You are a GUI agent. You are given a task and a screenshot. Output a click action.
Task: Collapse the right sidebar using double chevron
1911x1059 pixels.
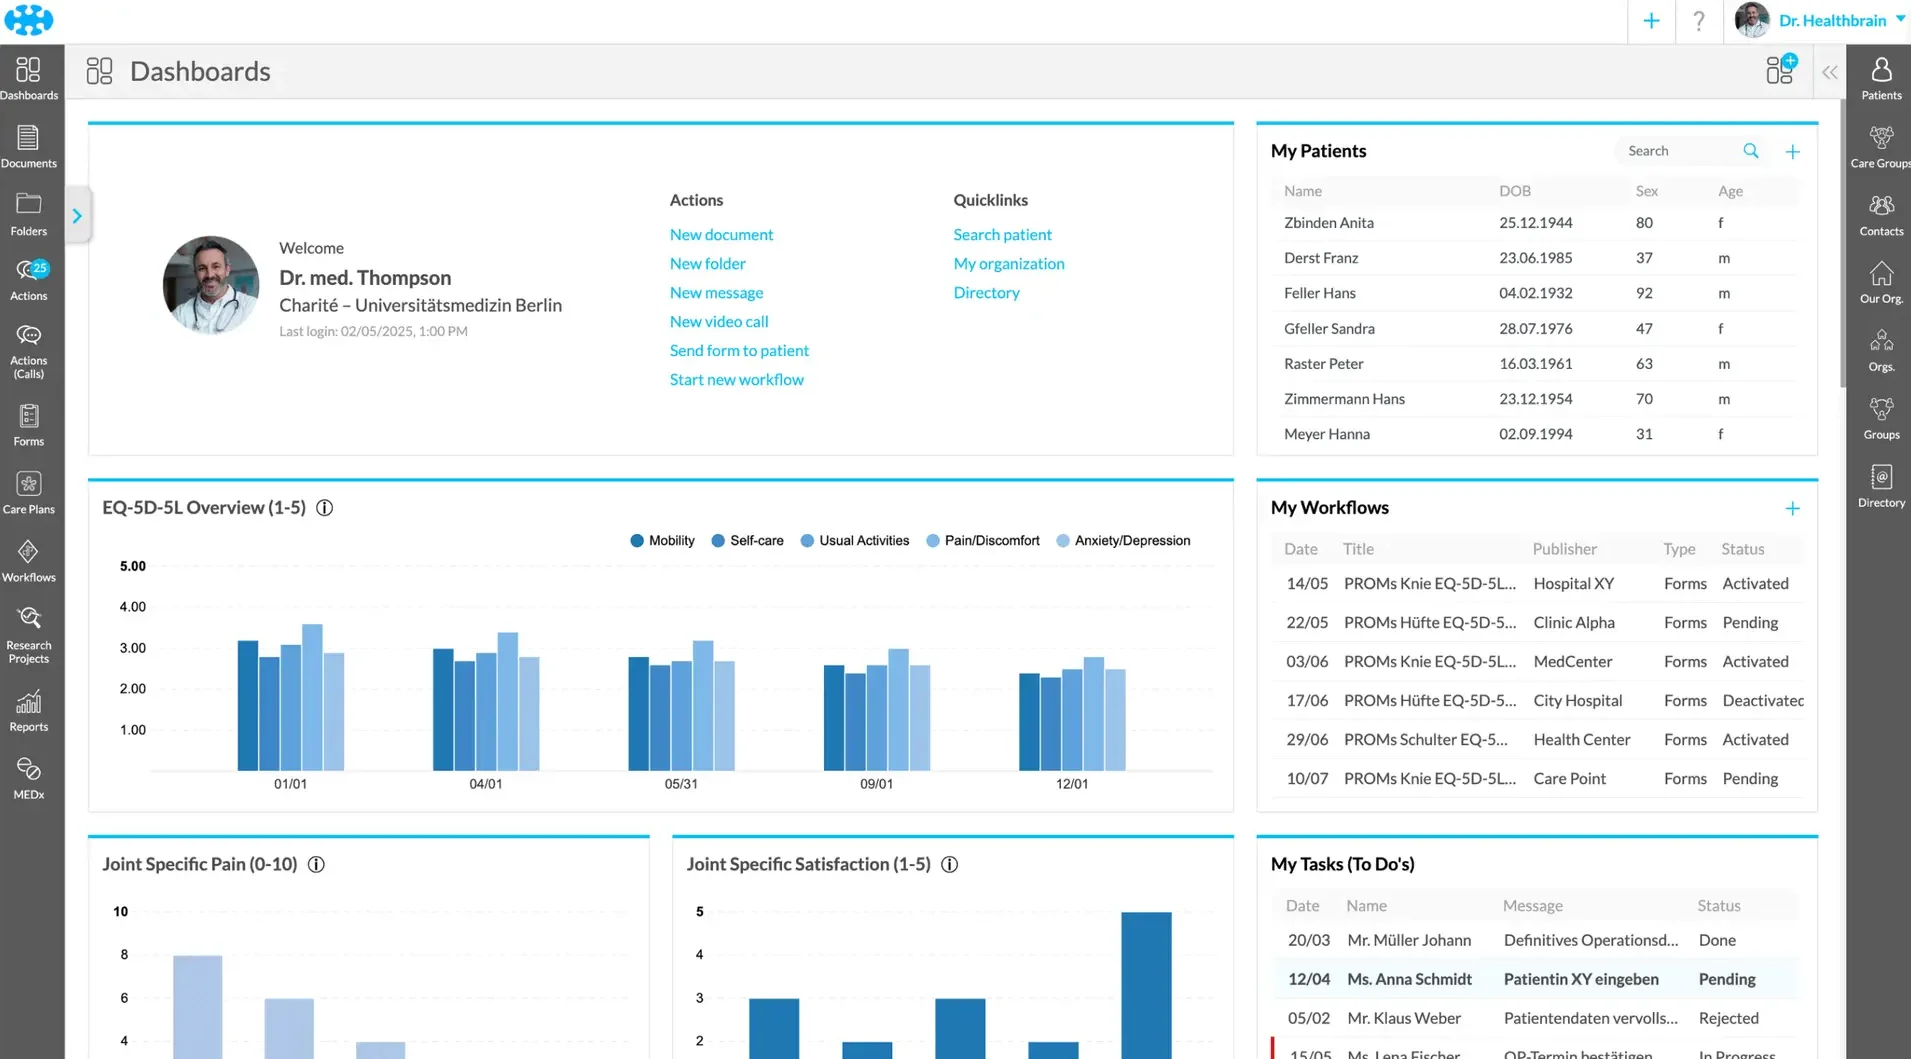[1829, 72]
